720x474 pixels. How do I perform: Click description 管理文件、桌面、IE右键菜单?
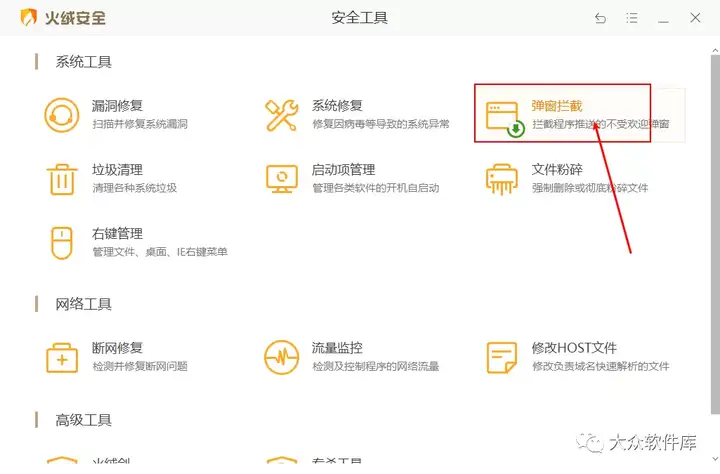click(160, 252)
